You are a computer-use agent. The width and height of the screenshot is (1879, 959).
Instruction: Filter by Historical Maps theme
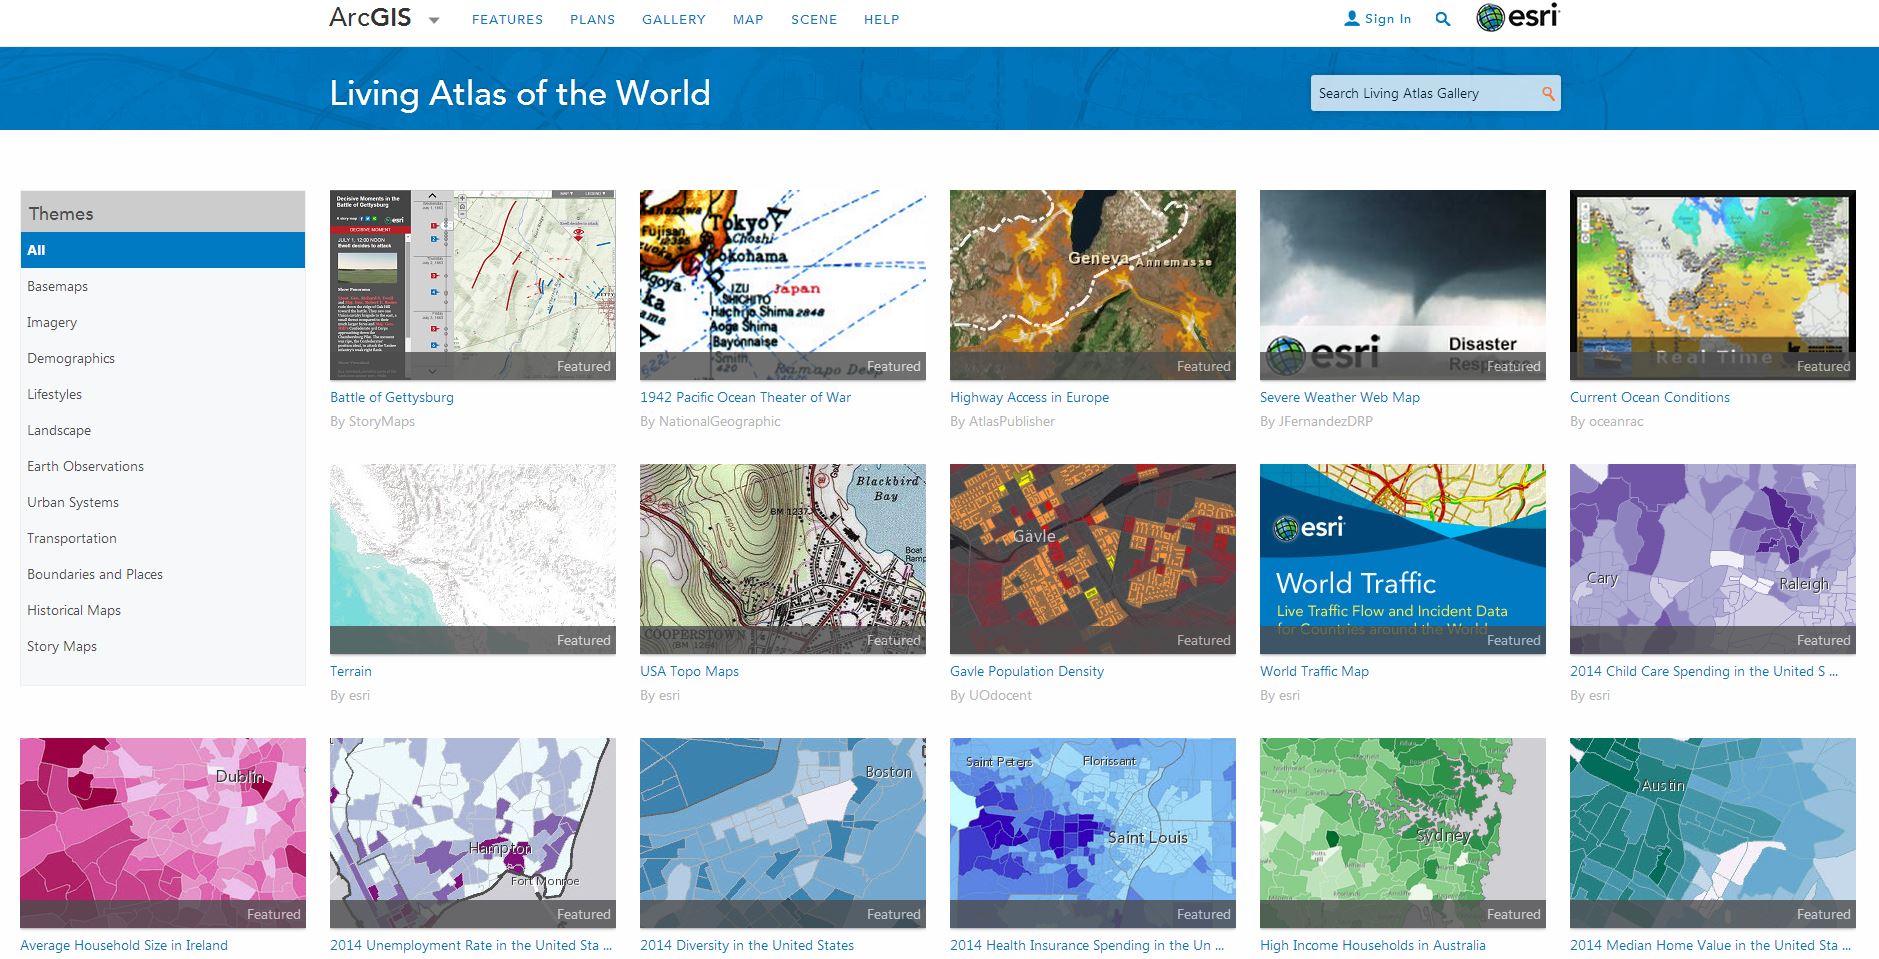(x=74, y=610)
